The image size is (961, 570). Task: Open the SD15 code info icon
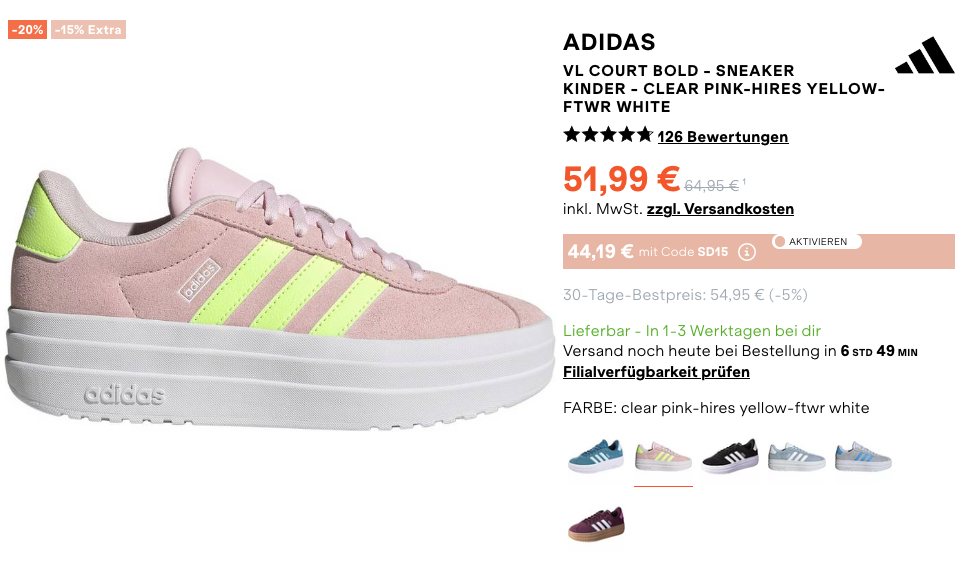pyautogui.click(x=746, y=252)
